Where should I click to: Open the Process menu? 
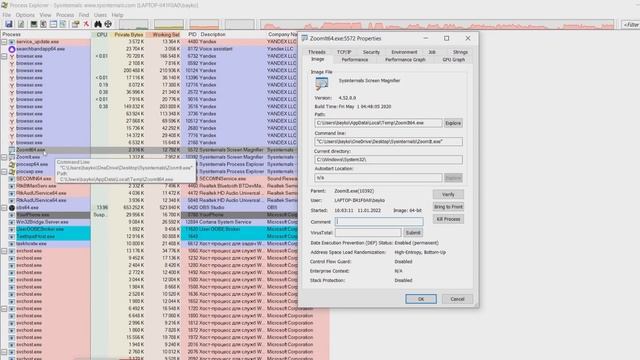[65, 15]
